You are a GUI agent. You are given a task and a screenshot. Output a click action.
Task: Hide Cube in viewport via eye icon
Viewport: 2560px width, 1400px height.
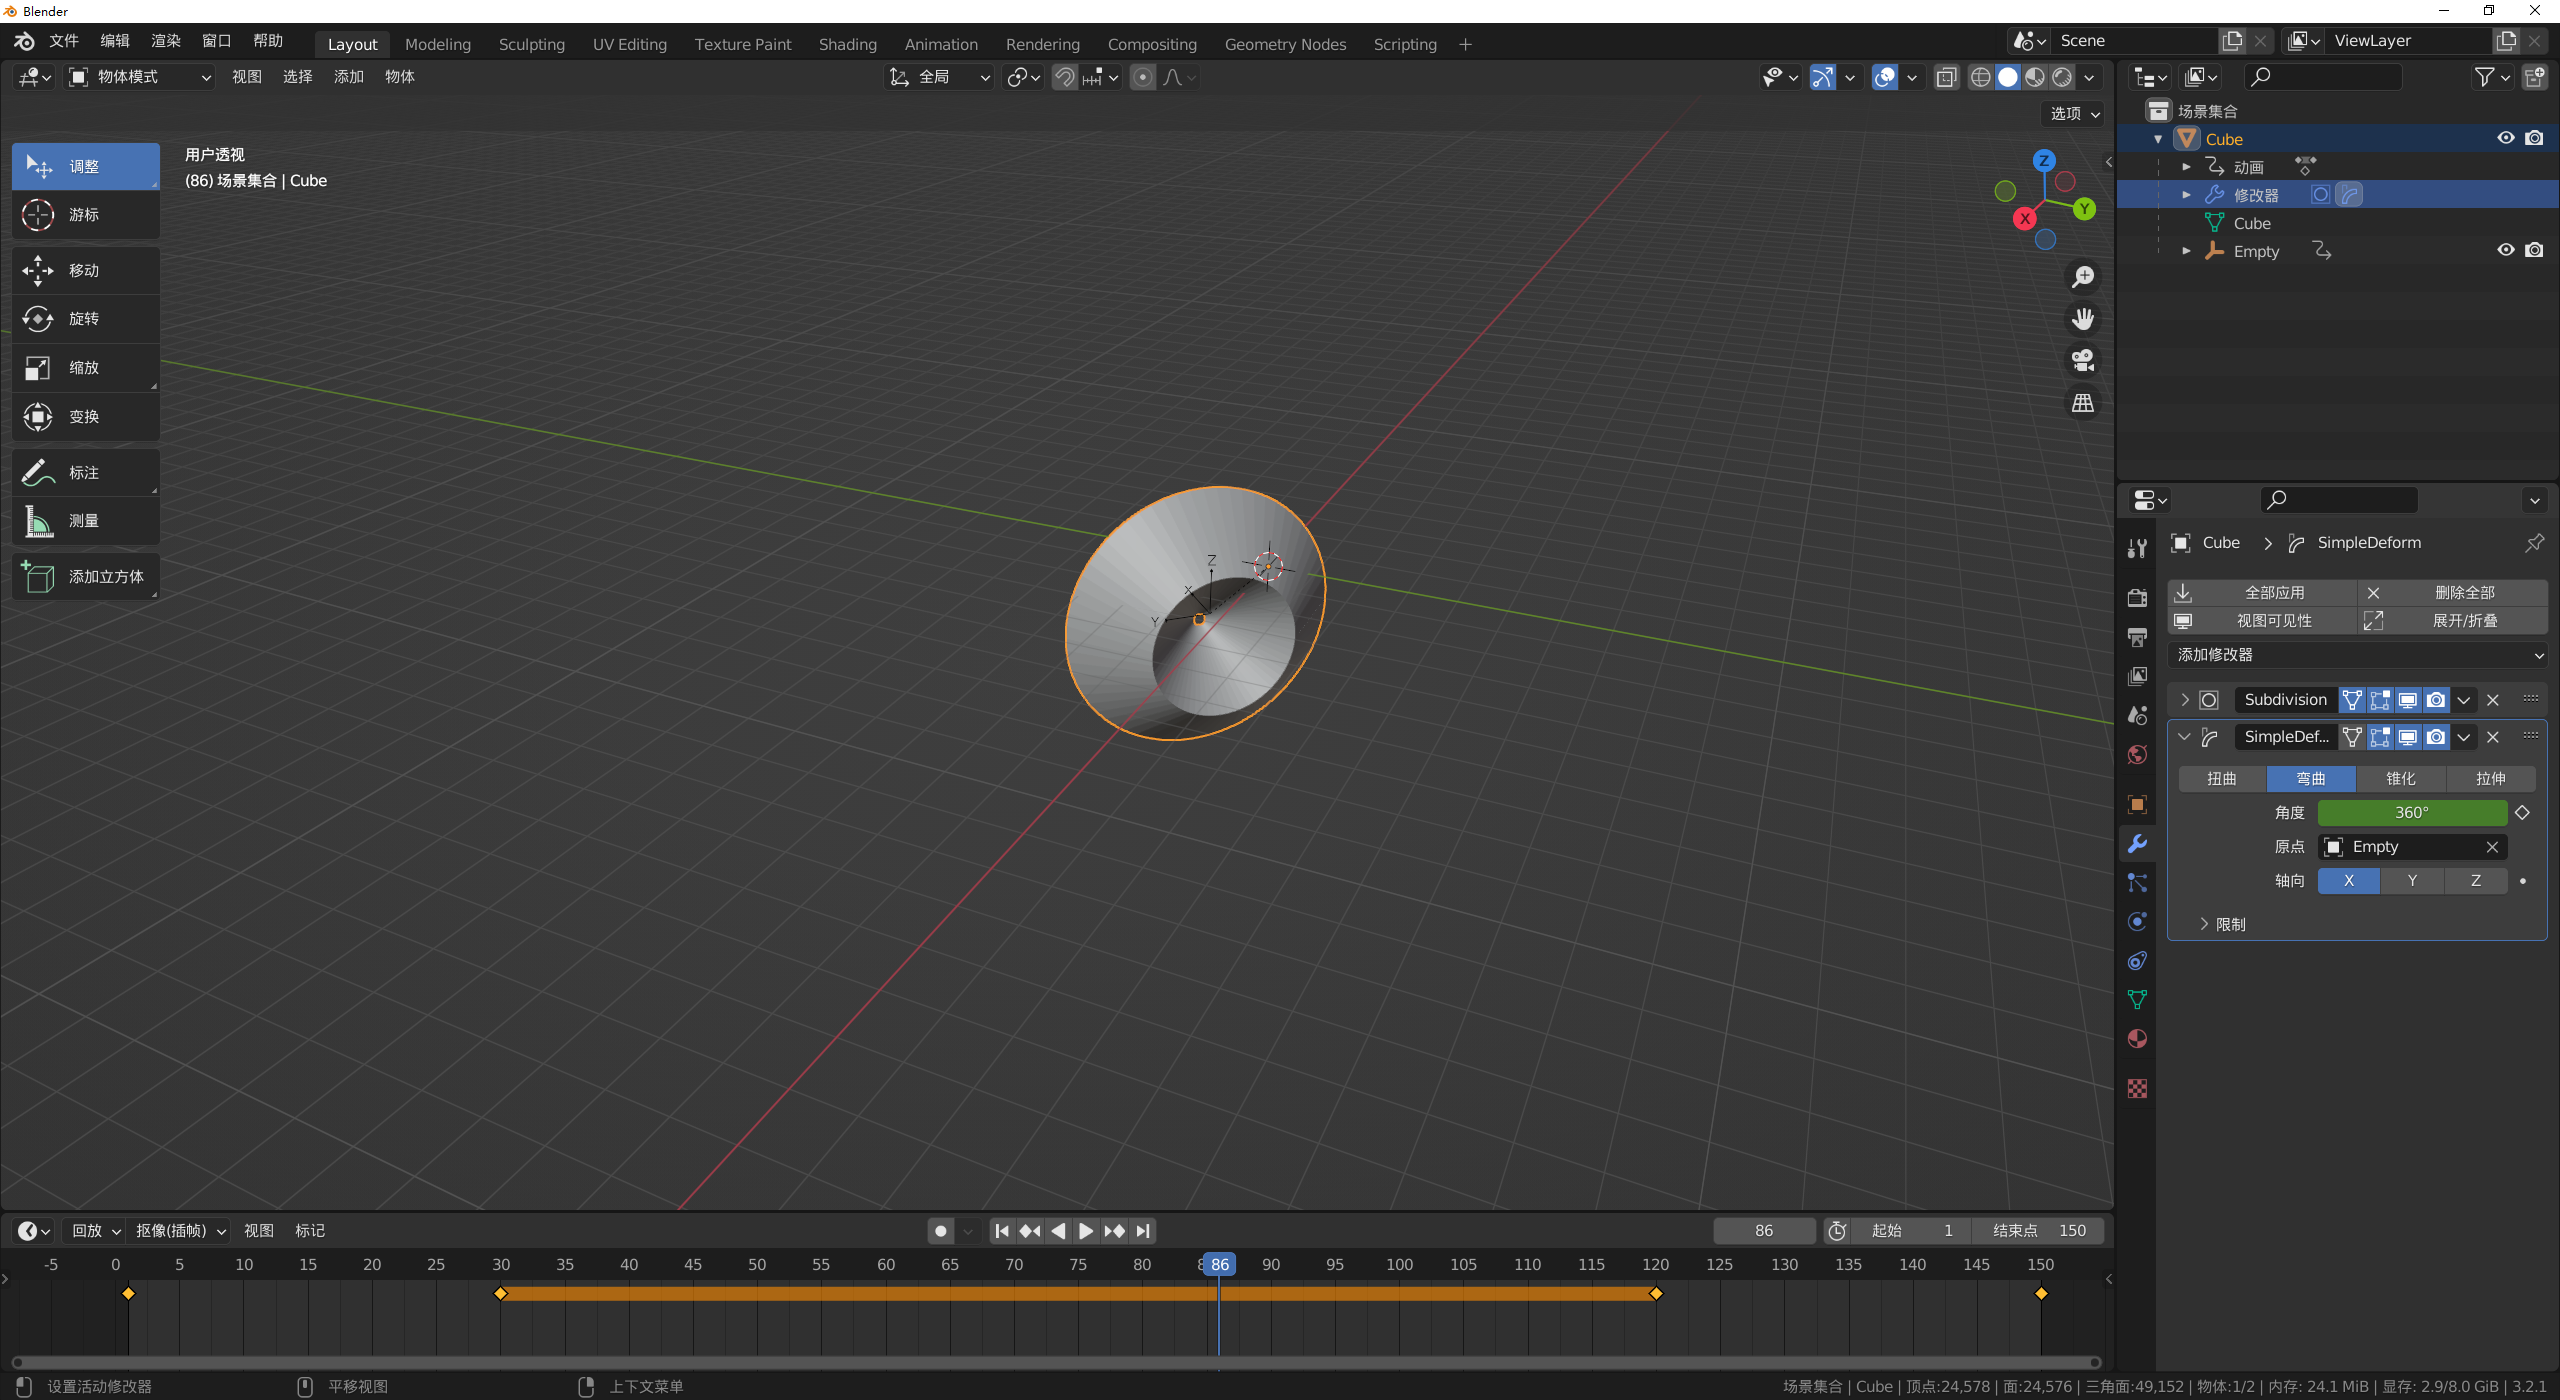[x=2505, y=139]
